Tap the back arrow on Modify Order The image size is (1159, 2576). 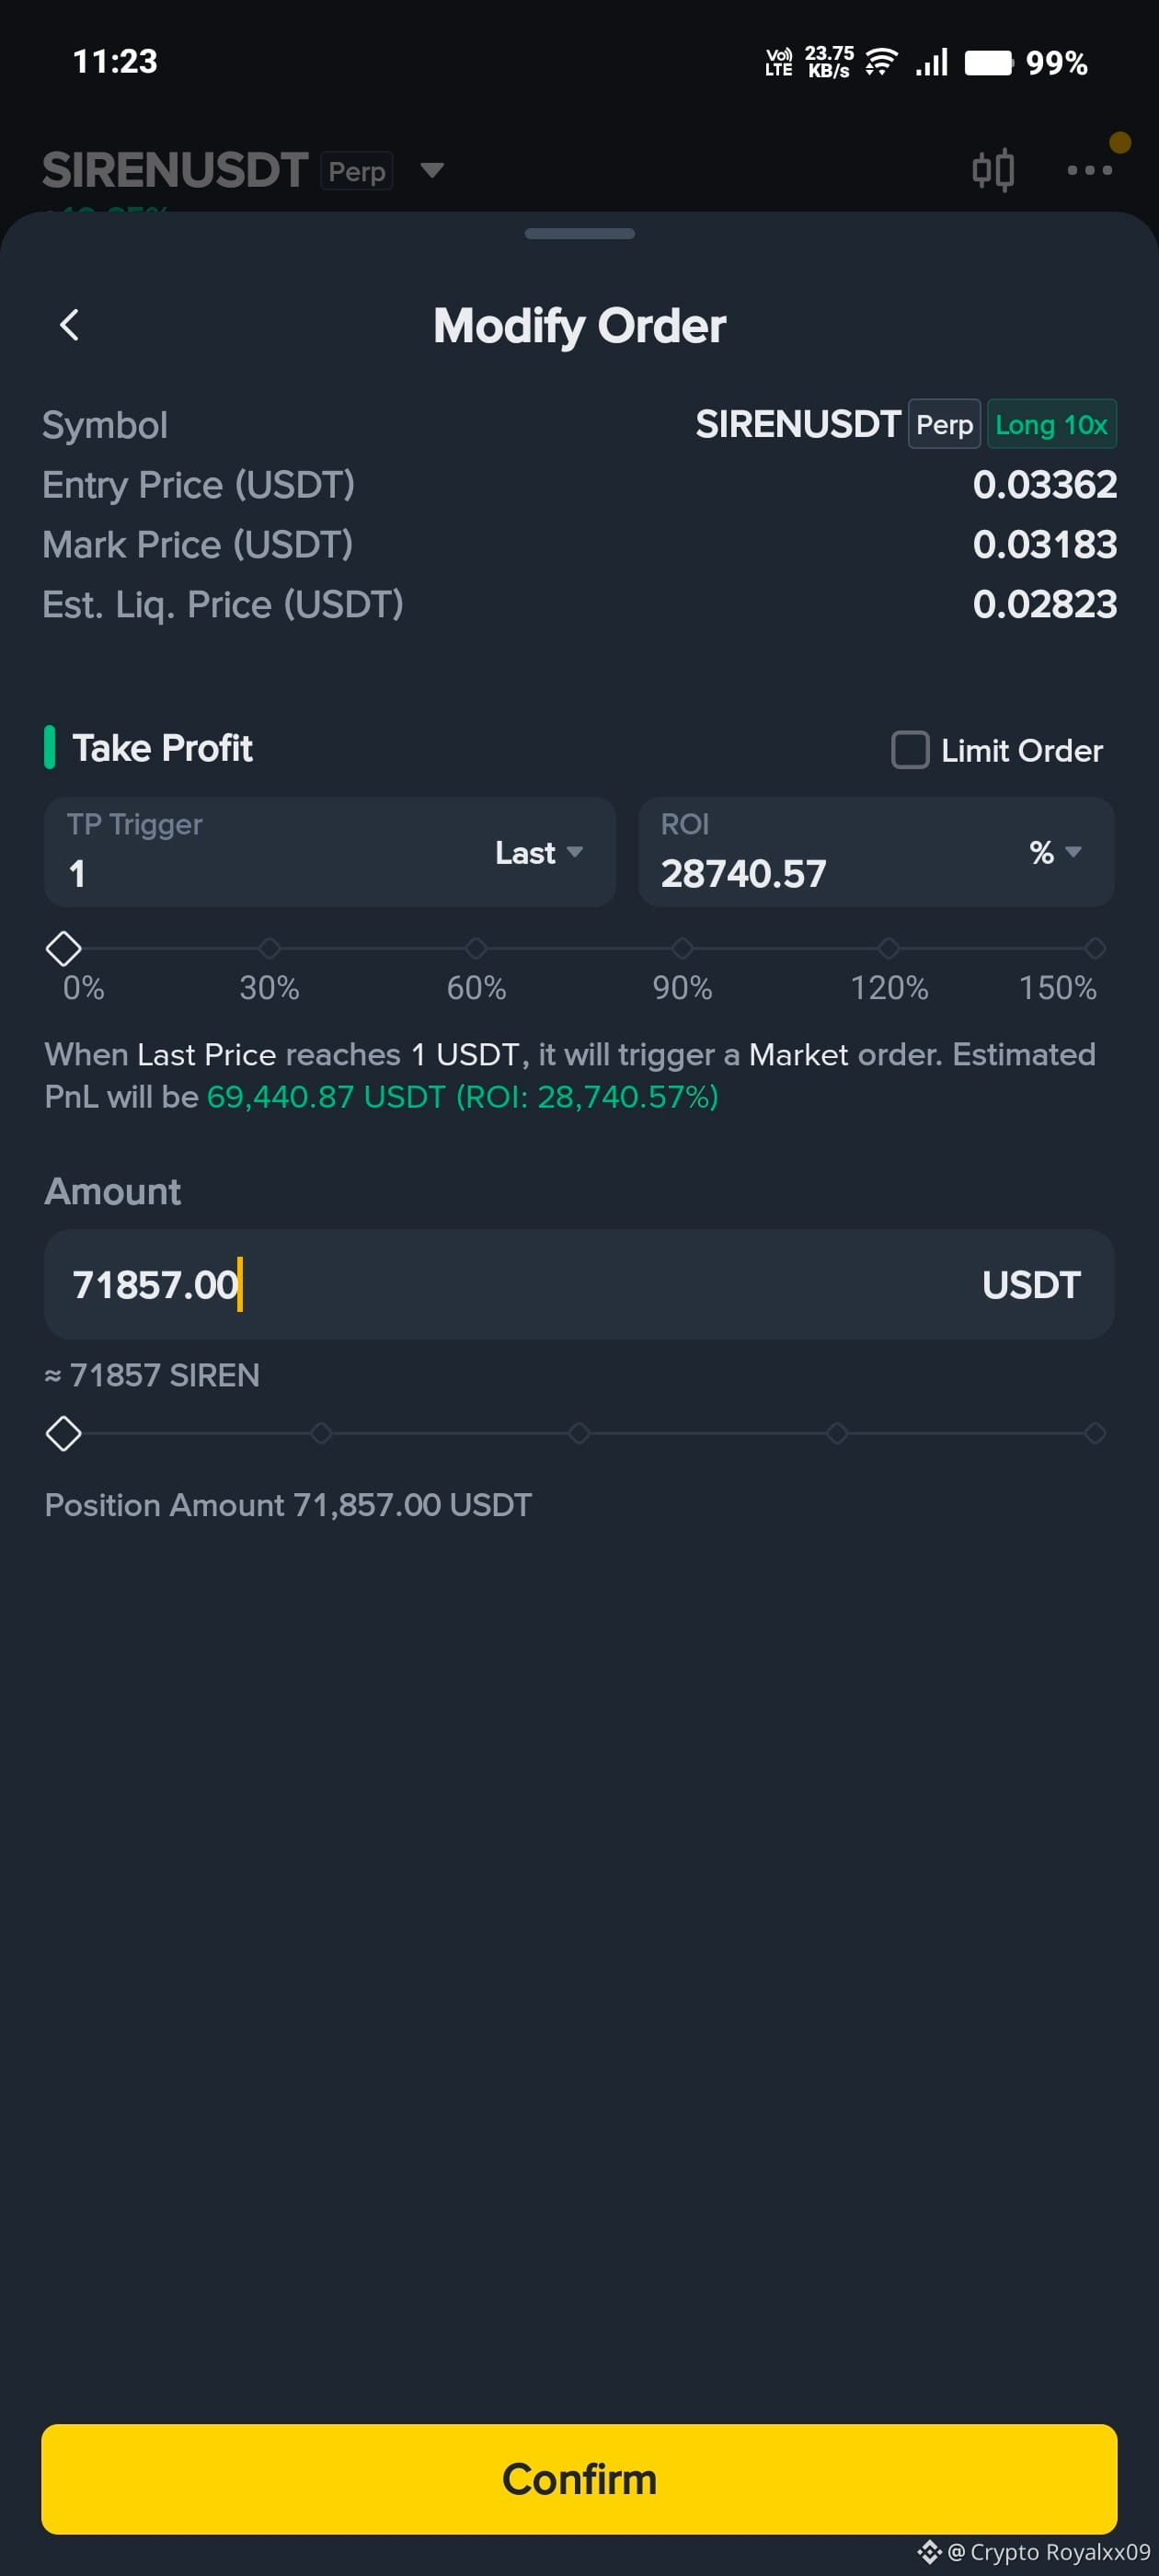tap(69, 324)
